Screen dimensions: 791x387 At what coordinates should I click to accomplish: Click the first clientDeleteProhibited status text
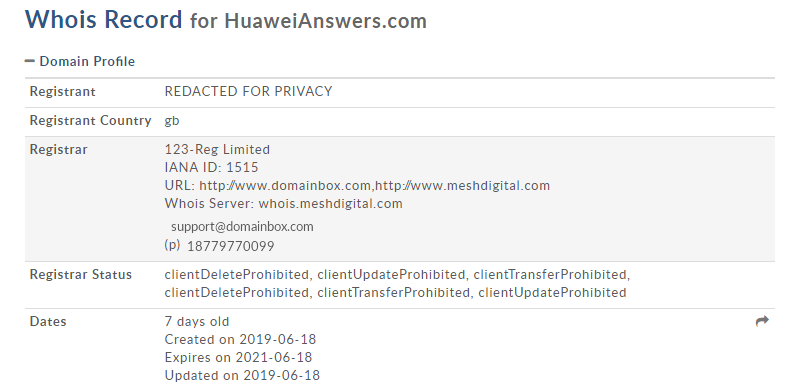pos(236,274)
